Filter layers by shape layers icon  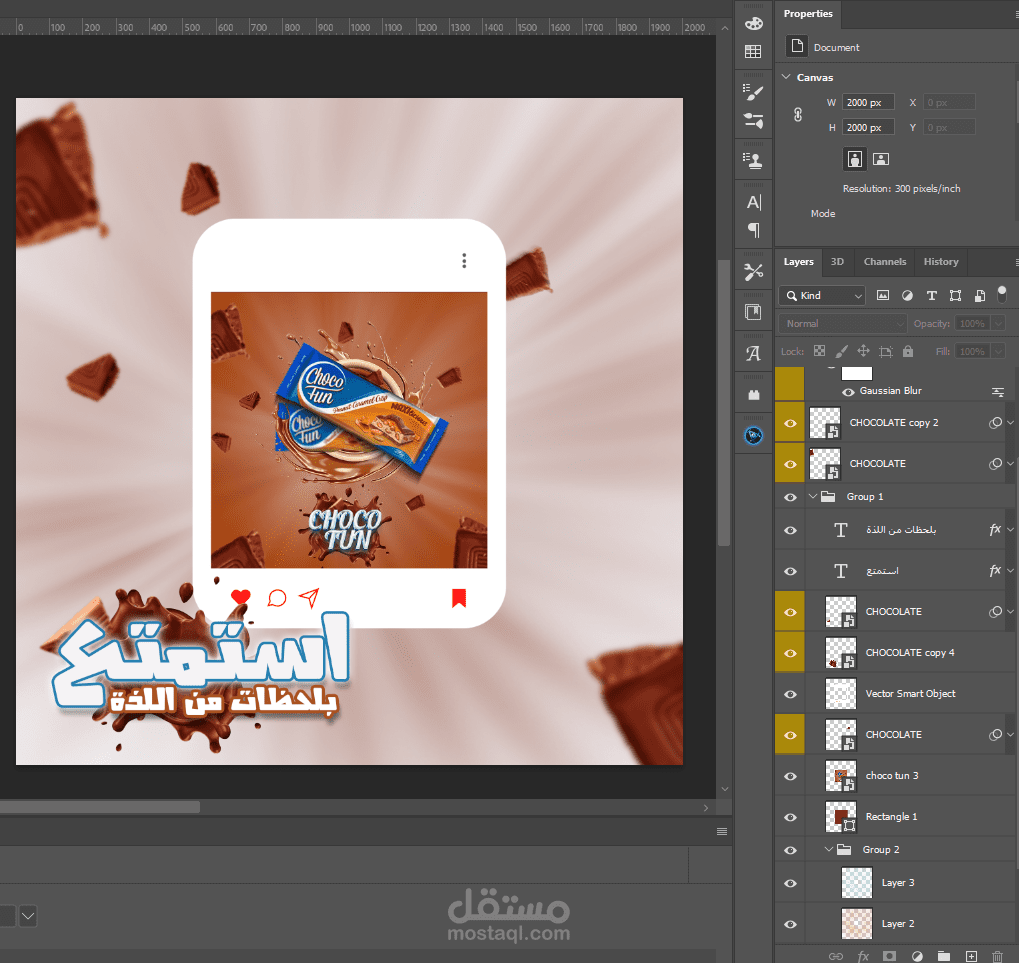955,296
